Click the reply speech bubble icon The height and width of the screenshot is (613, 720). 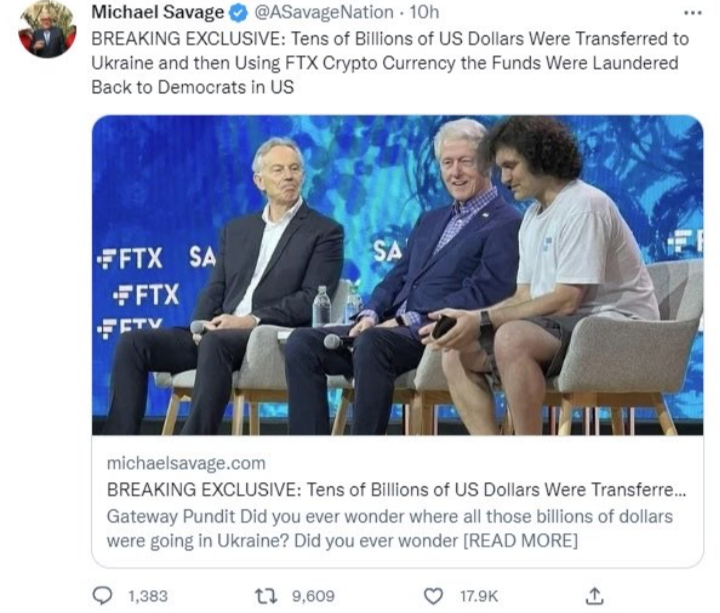(x=102, y=596)
